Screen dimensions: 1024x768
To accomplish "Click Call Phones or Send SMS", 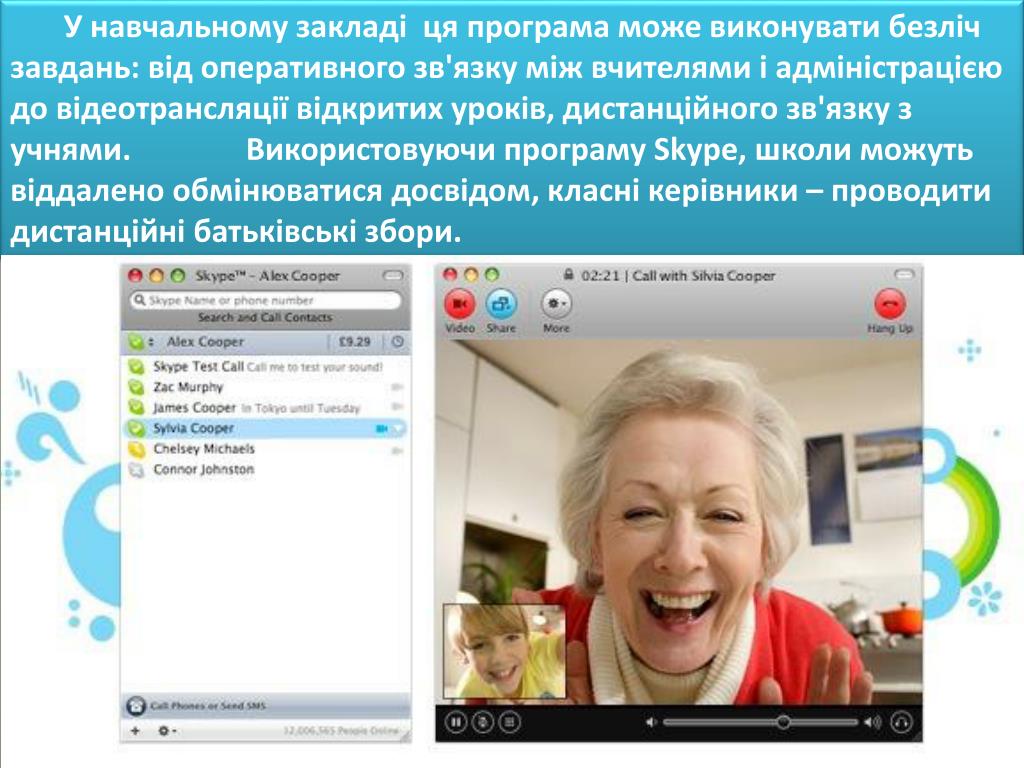I will point(208,705).
